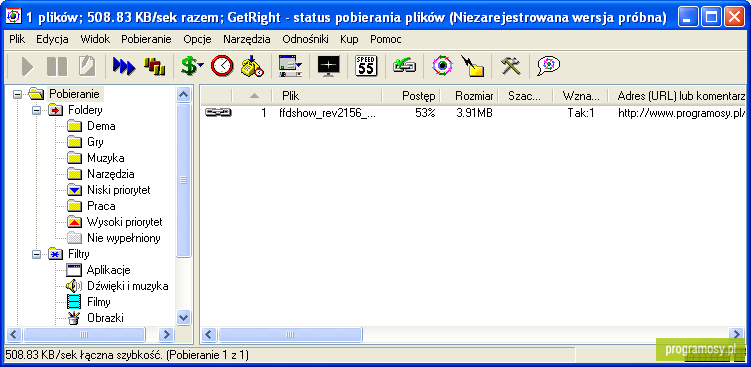Screen dimensions: 751x367
Task: Click the speech bubble toolbar icon
Action: coord(548,66)
